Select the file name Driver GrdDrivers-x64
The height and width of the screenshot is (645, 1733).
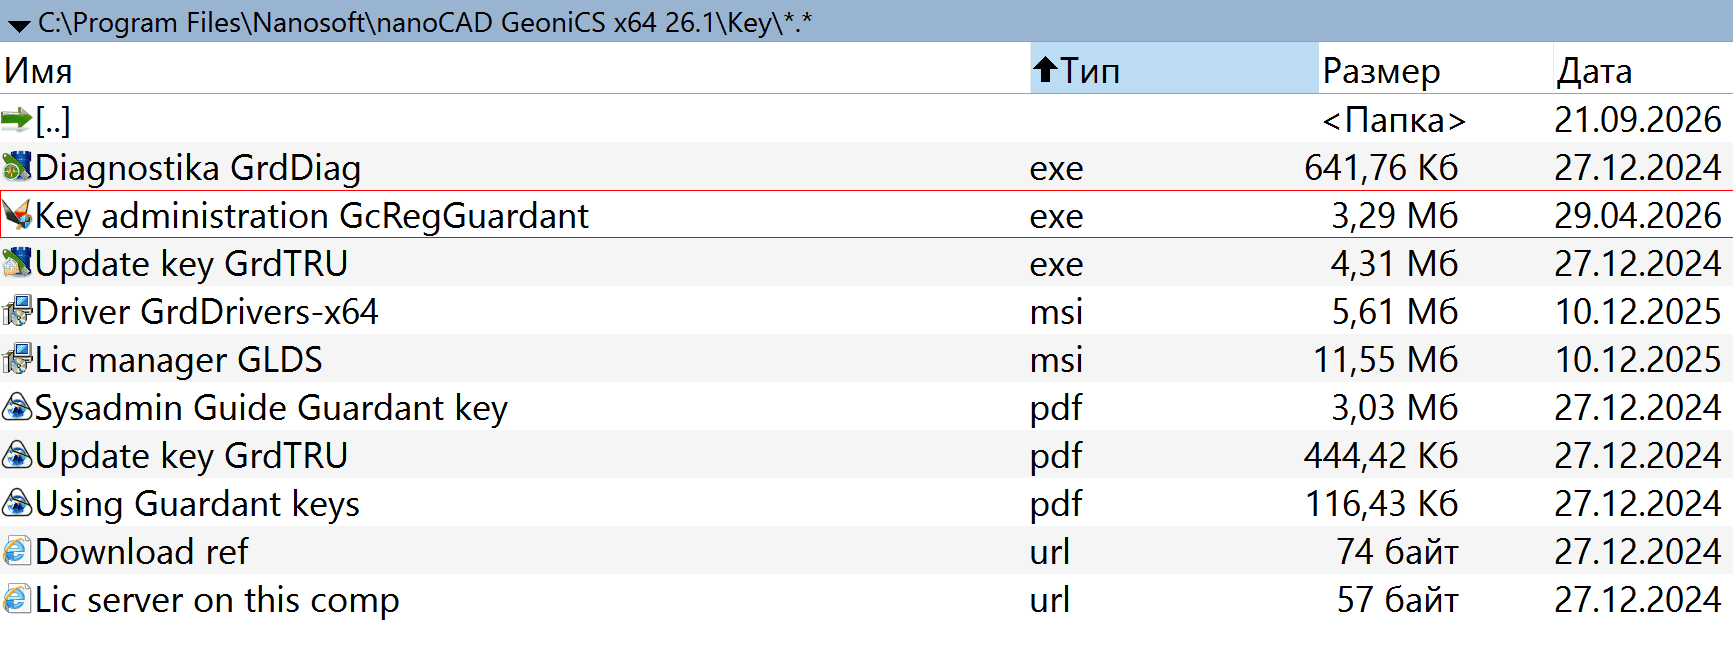click(x=207, y=312)
